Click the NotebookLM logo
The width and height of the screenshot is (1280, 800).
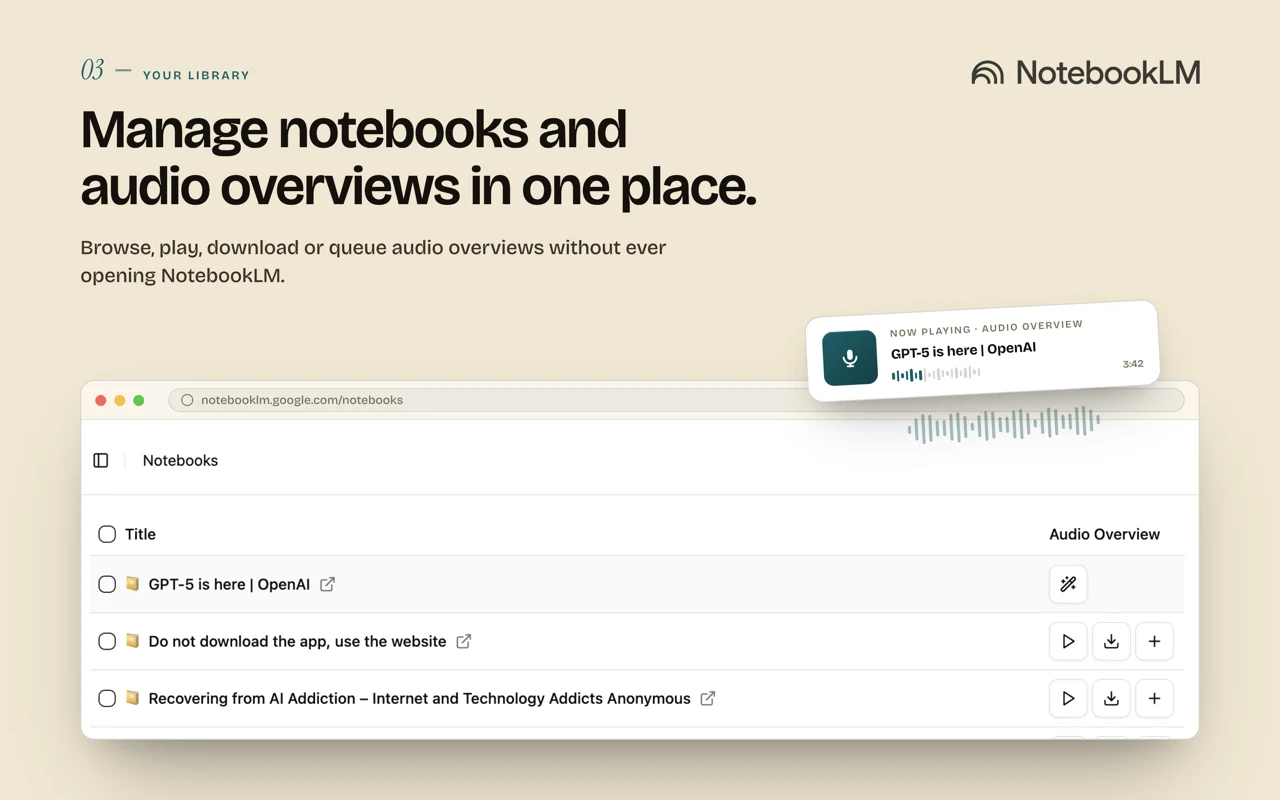1086,72
